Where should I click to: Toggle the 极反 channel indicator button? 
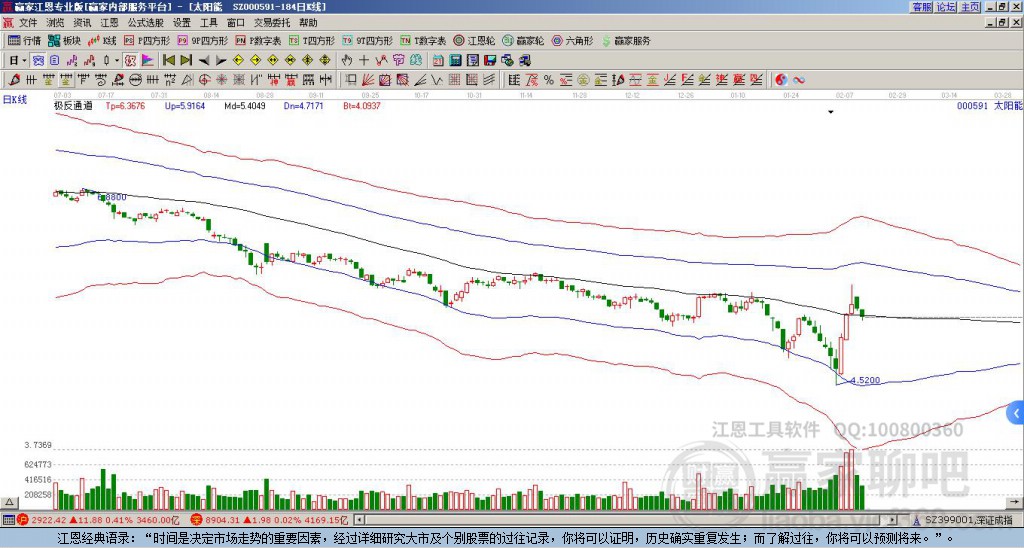pyautogui.click(x=130, y=61)
